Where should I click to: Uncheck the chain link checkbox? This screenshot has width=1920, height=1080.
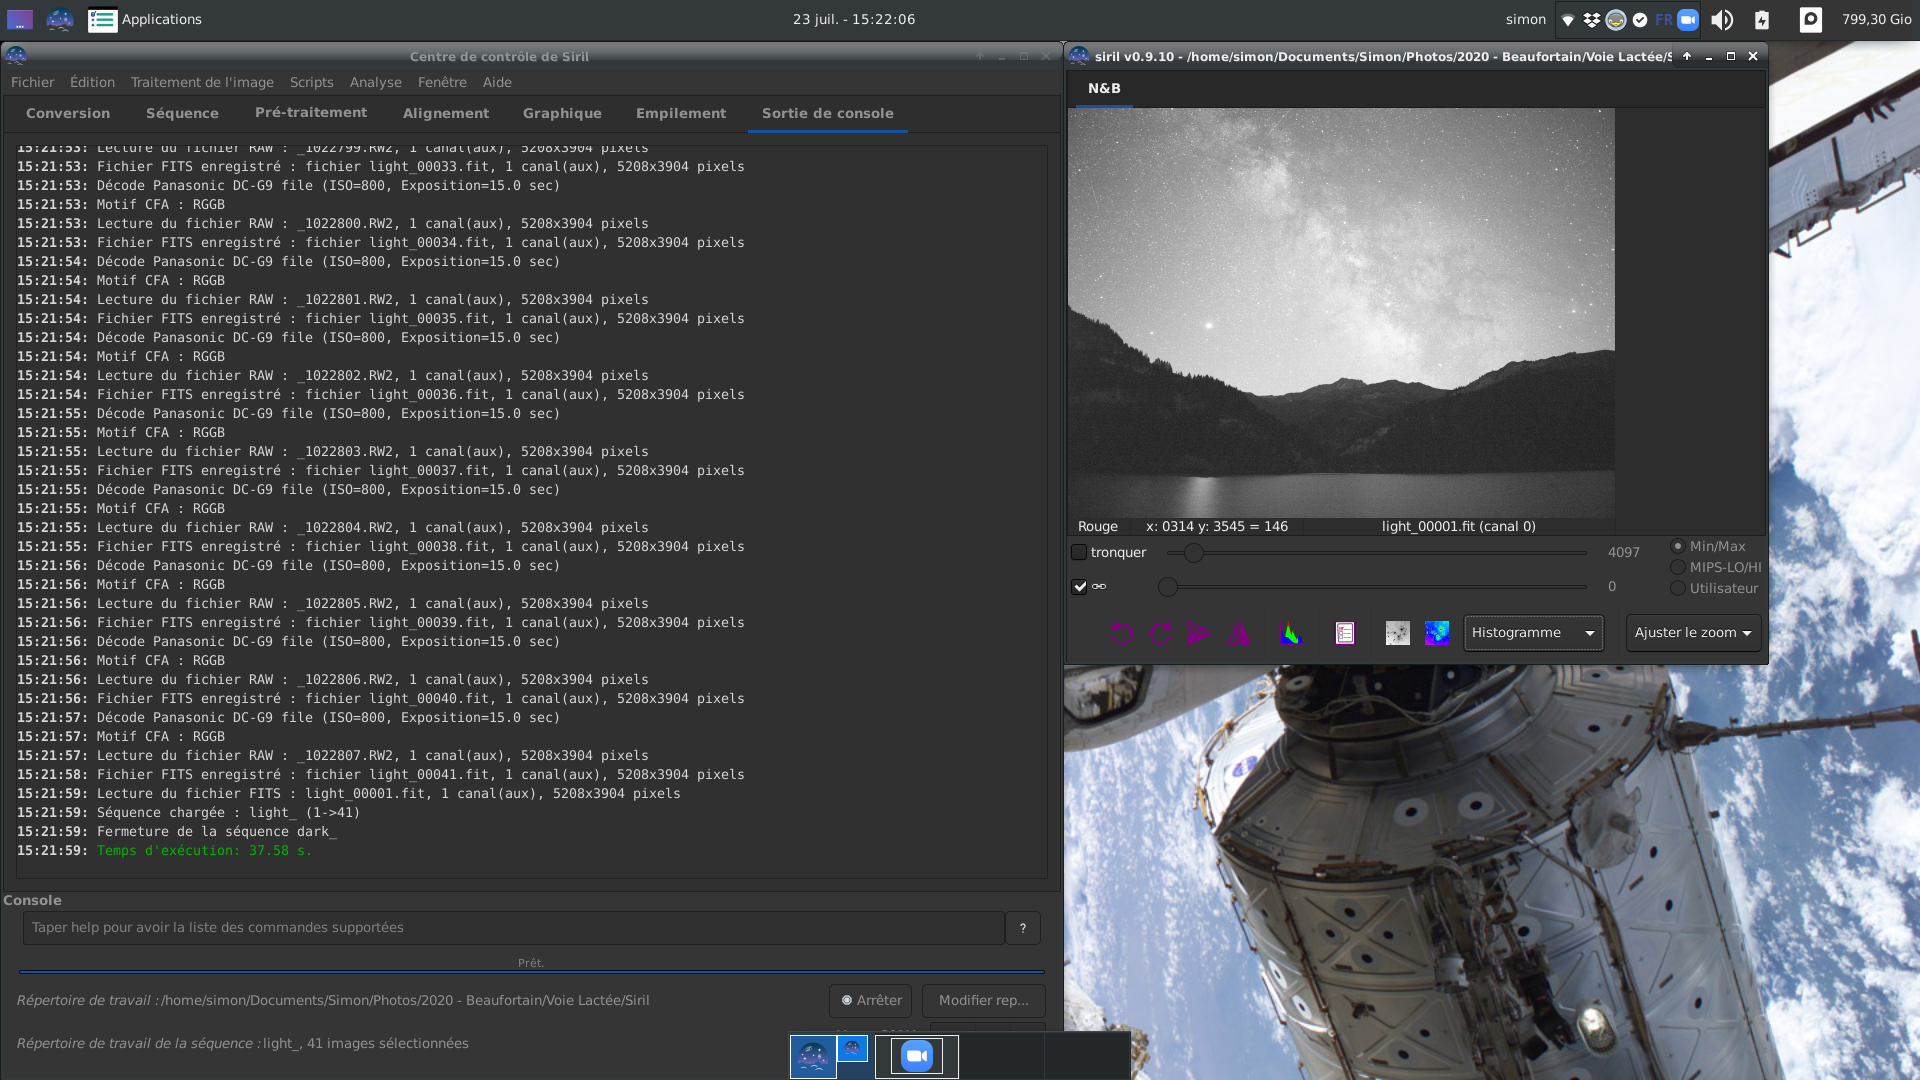tap(1079, 587)
